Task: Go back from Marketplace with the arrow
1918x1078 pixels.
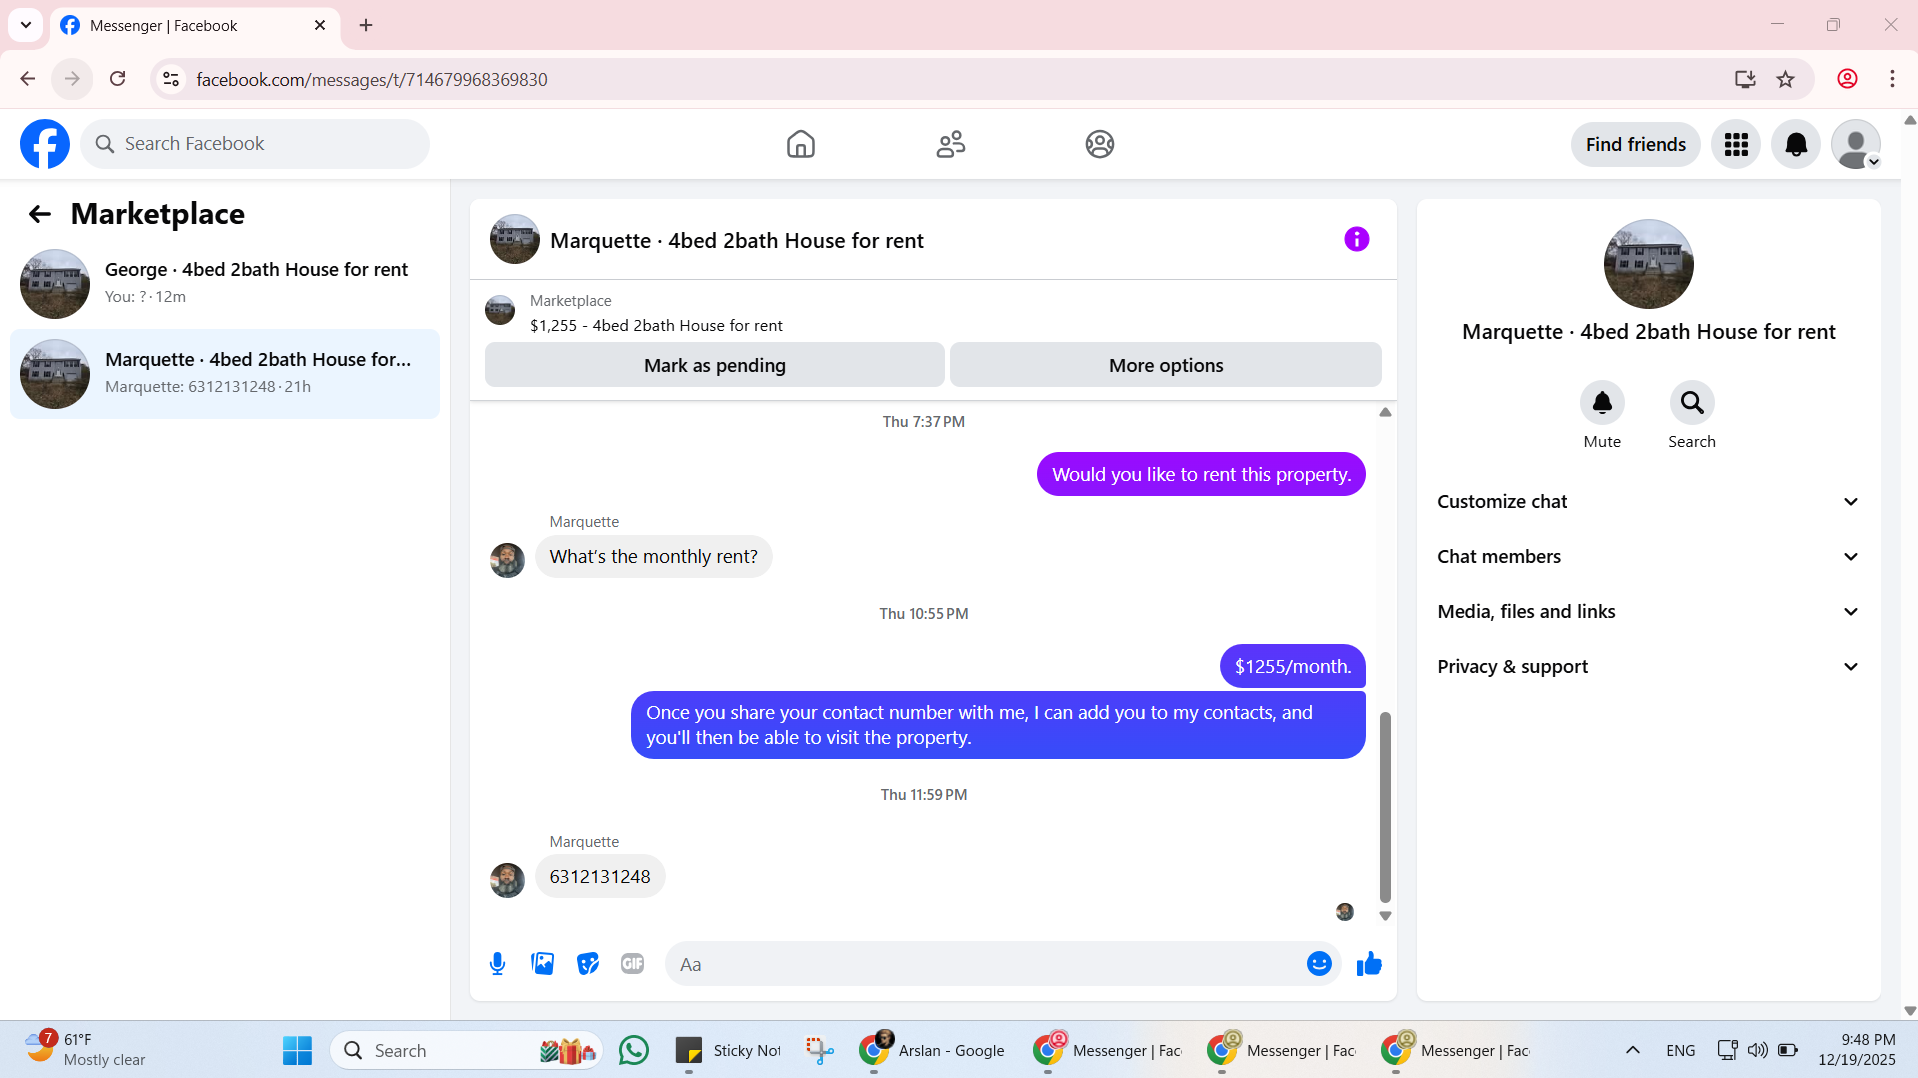Action: point(39,214)
